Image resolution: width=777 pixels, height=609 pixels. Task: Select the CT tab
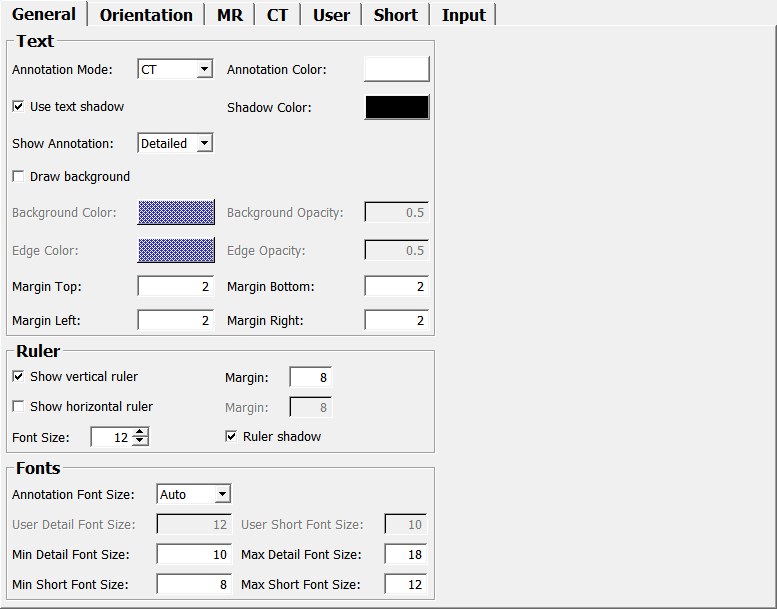click(x=277, y=15)
